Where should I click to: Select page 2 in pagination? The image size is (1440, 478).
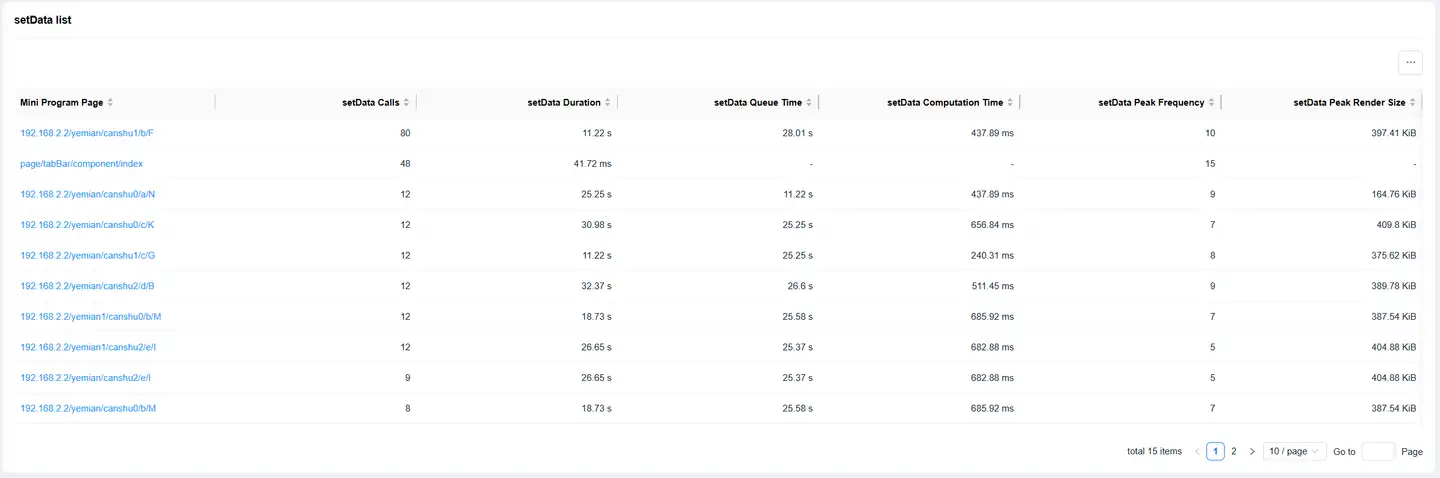1234,452
